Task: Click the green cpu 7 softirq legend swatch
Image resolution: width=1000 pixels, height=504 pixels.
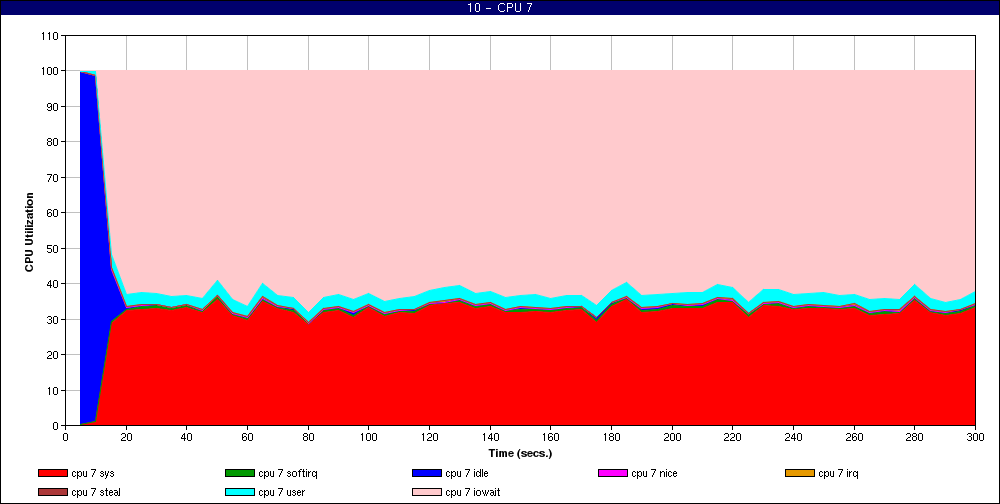Action: (240, 473)
